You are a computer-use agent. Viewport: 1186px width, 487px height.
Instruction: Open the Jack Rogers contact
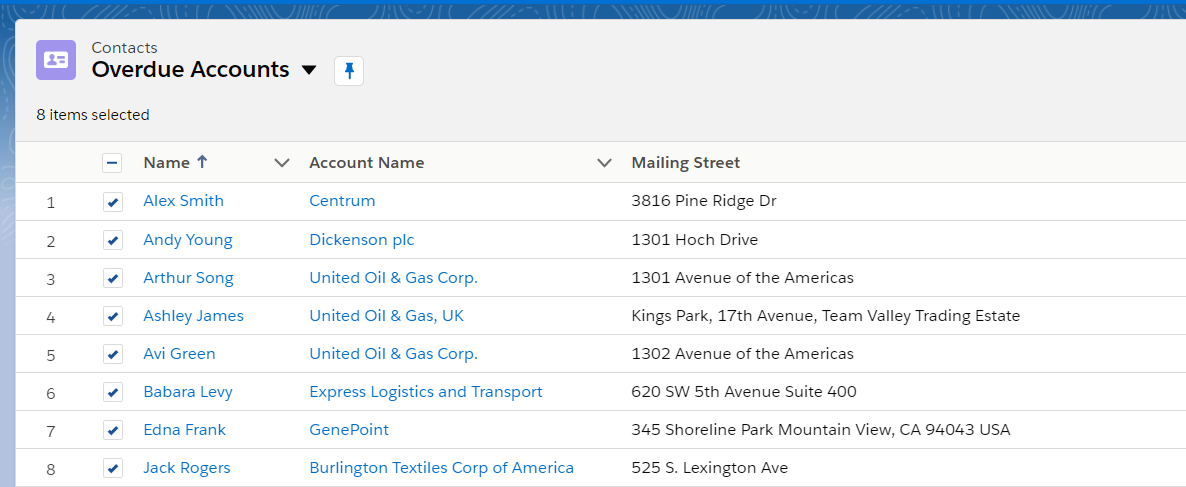pyautogui.click(x=187, y=468)
